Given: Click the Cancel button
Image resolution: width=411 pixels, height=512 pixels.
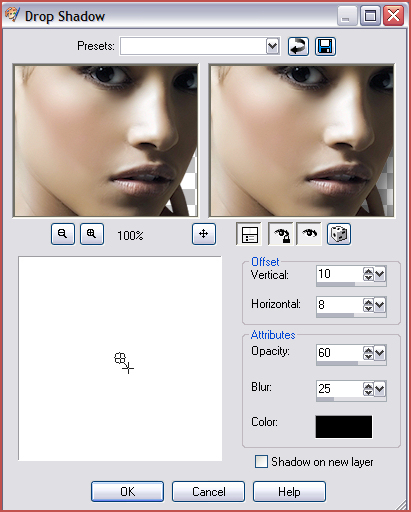Looking at the screenshot, I should [208, 491].
